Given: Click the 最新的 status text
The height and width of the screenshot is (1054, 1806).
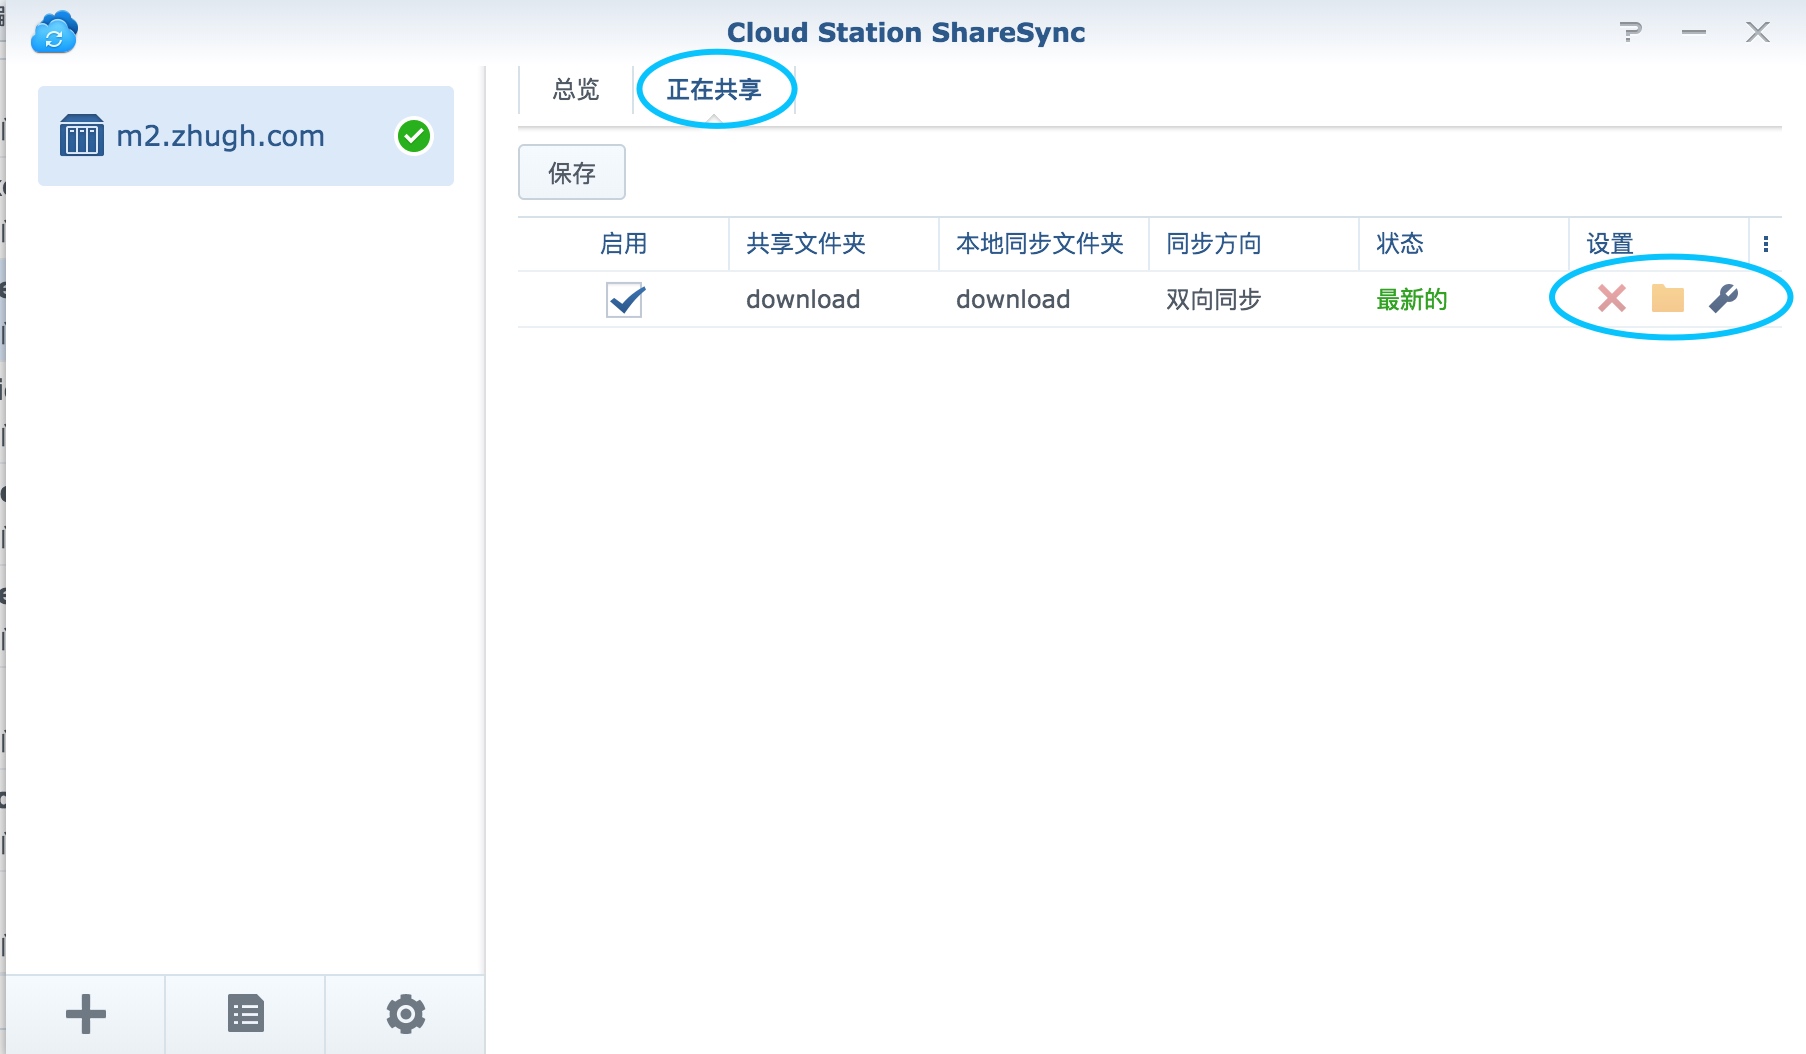Looking at the screenshot, I should point(1412,299).
